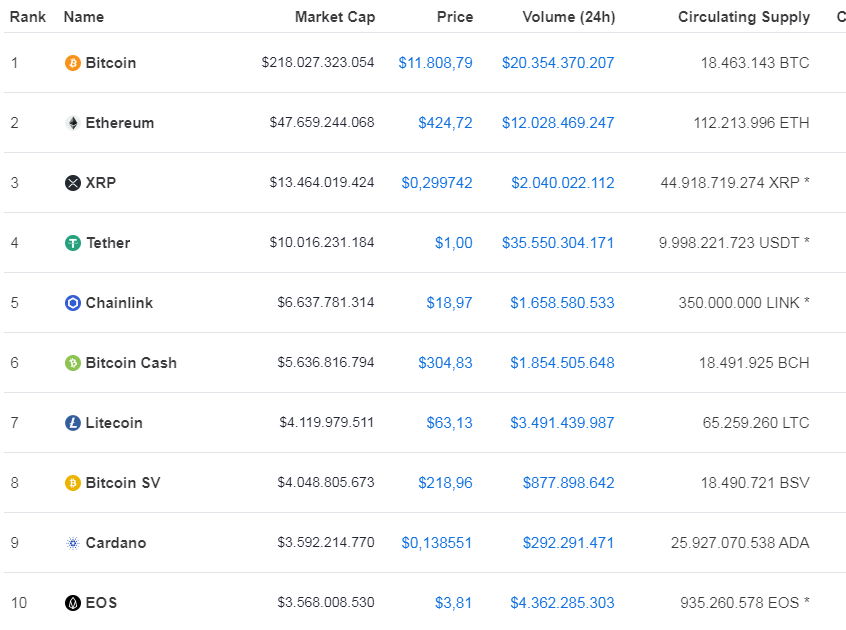Click Litecoin price $63,13

pos(449,423)
